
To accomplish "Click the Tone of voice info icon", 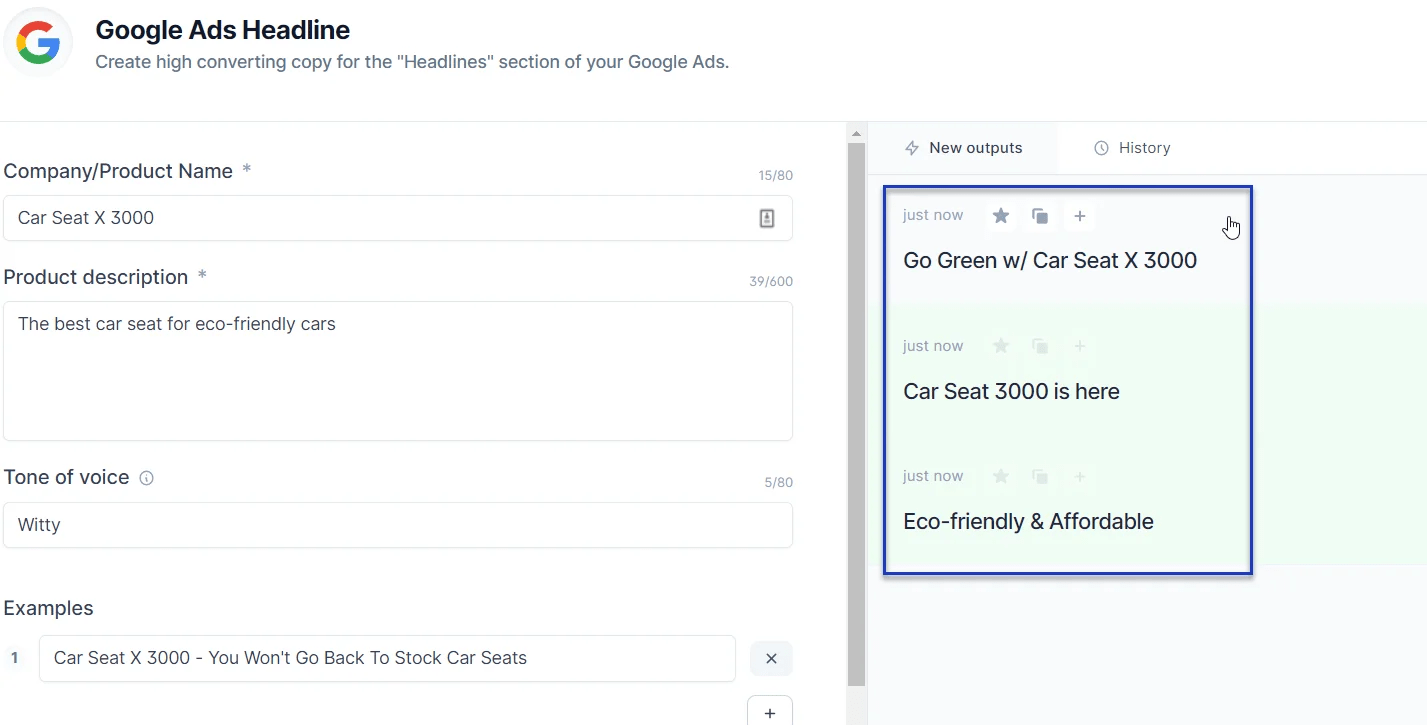I will (x=146, y=478).
